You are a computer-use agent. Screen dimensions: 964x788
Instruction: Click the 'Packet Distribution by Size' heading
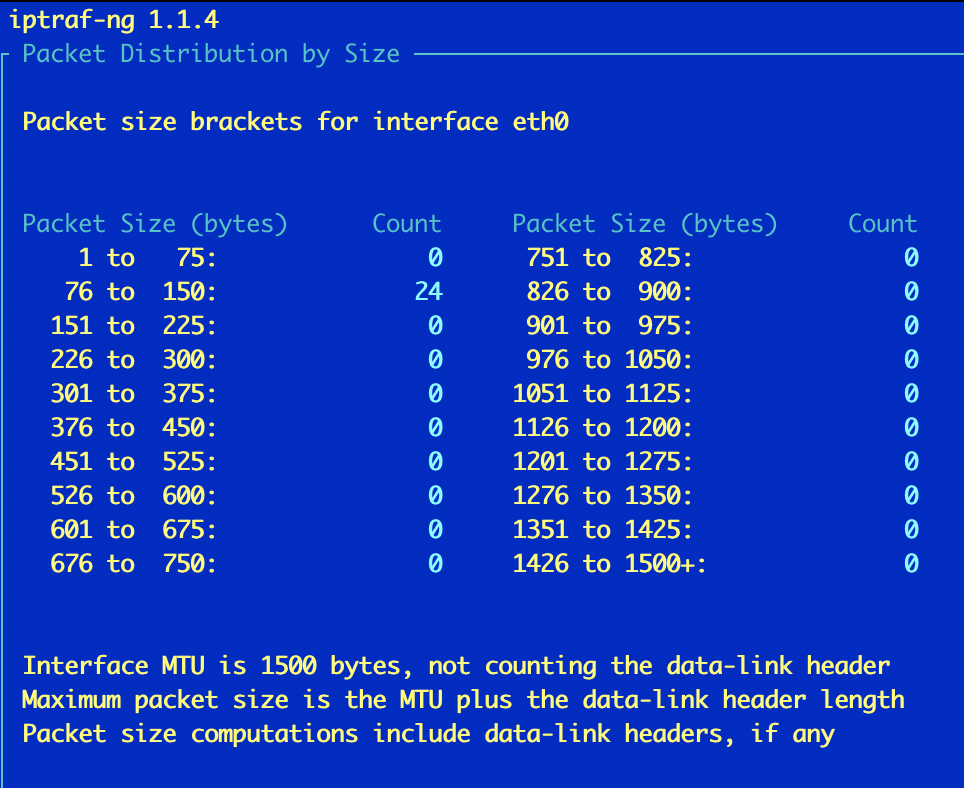click(x=211, y=54)
